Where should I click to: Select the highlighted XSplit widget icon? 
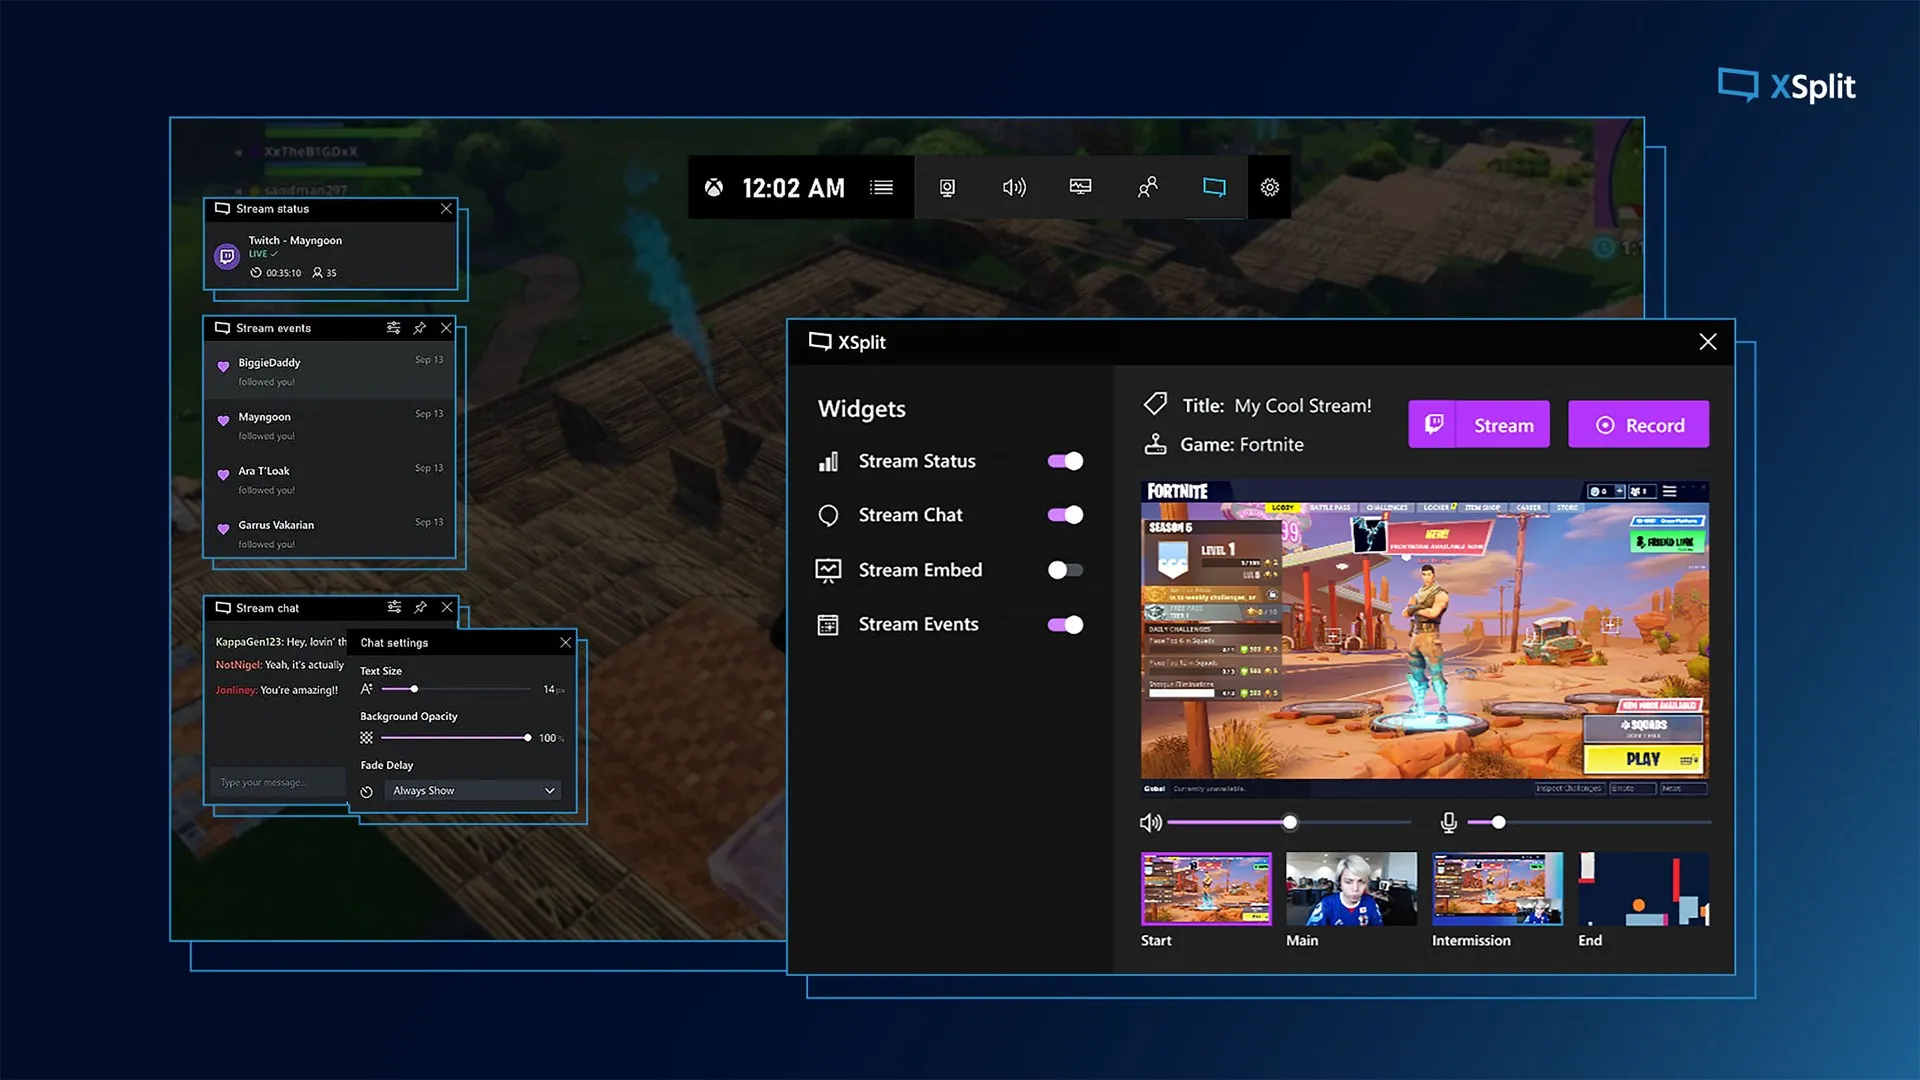(x=1214, y=187)
